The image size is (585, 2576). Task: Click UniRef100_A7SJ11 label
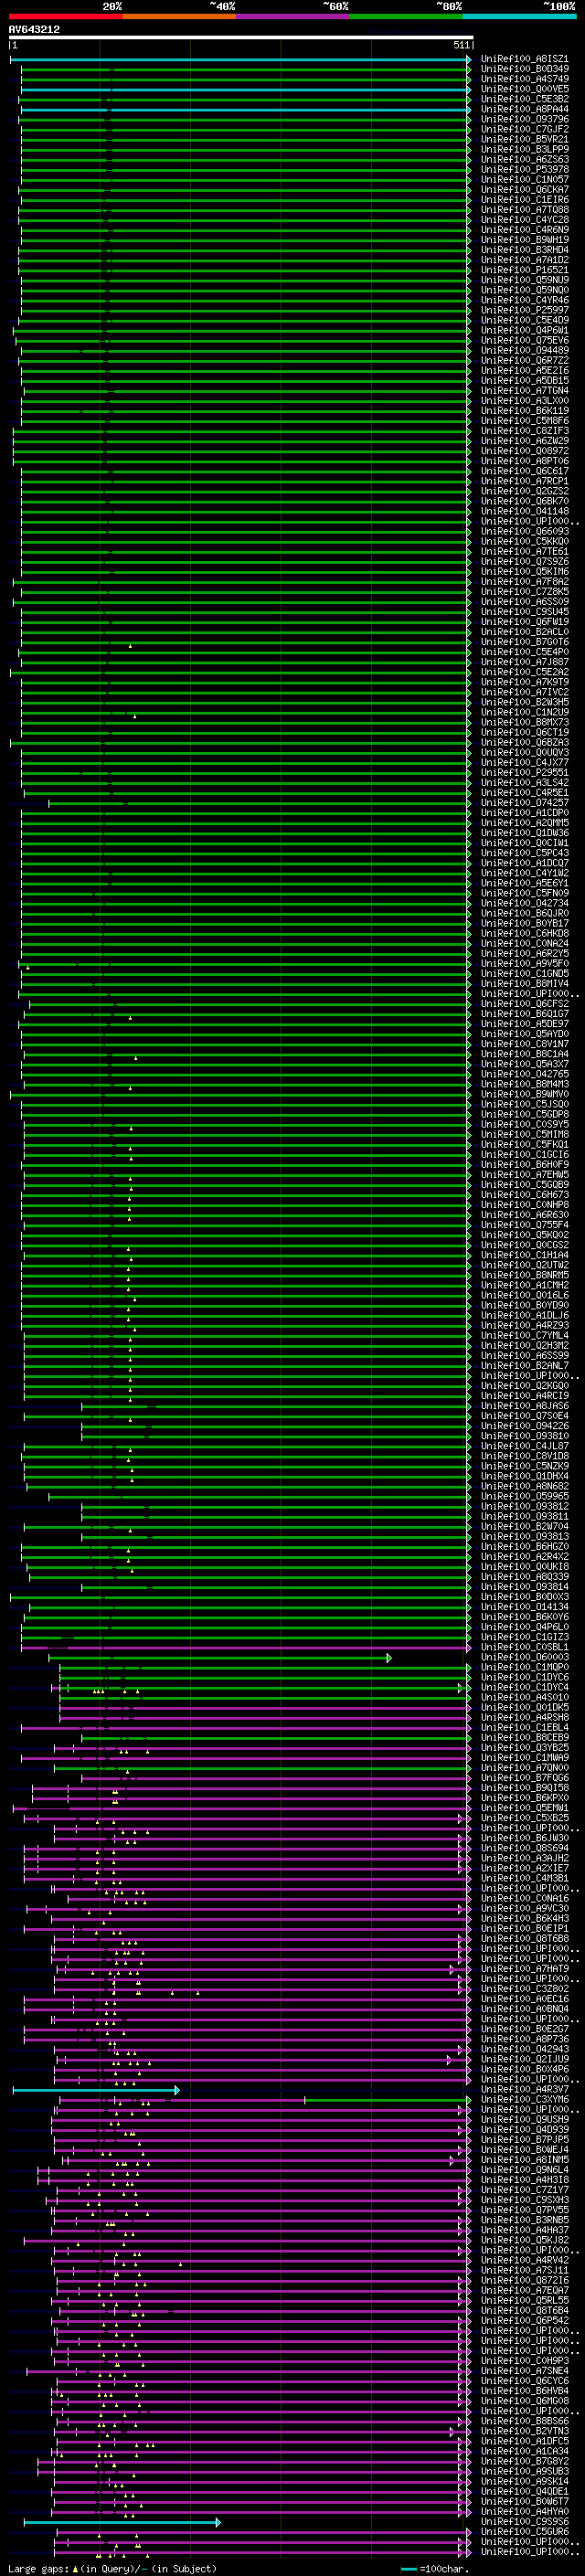(x=524, y=2270)
